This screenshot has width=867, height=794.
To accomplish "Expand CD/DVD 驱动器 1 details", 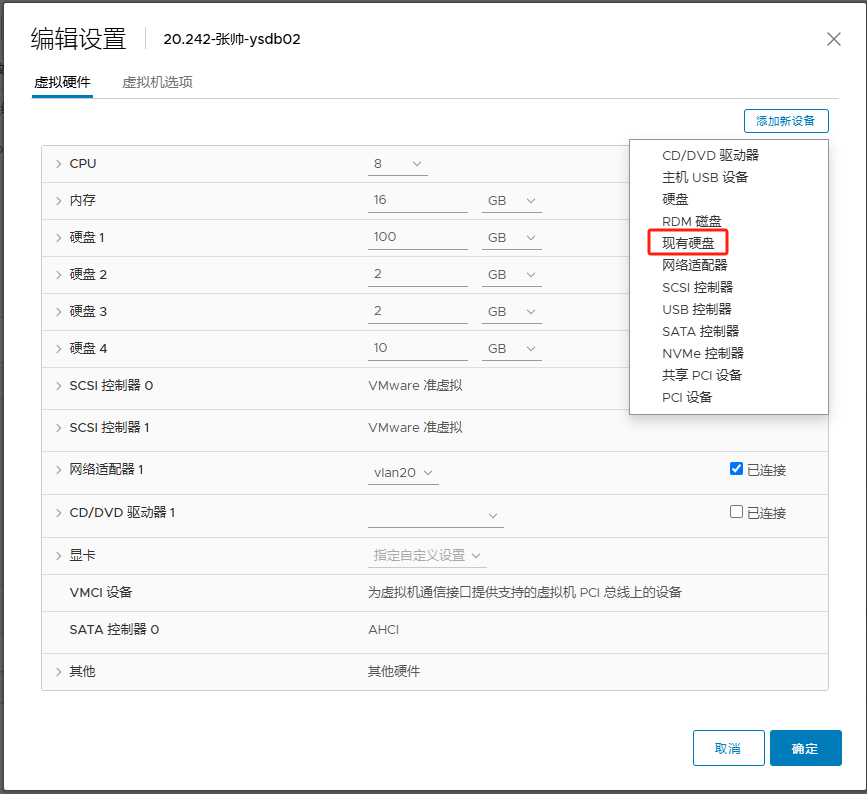I will pos(59,513).
